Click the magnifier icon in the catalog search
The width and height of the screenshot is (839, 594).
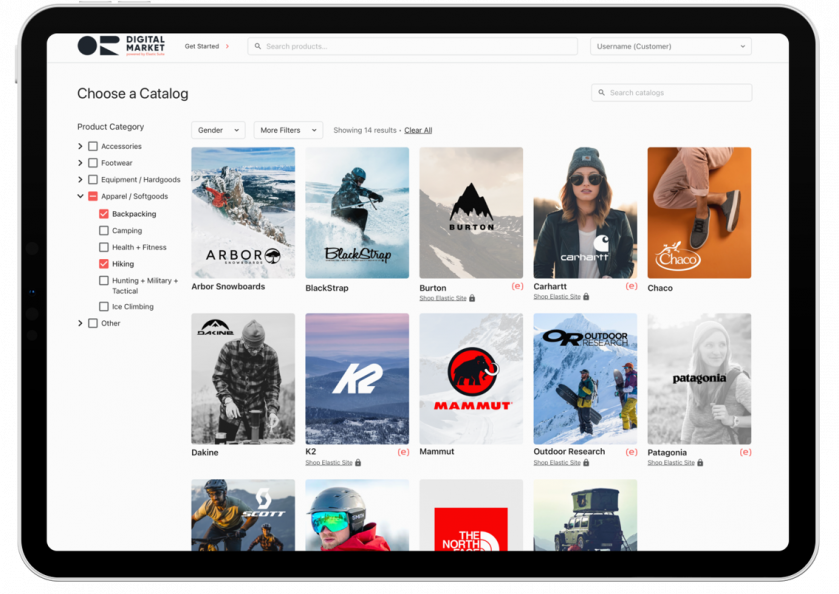601,93
